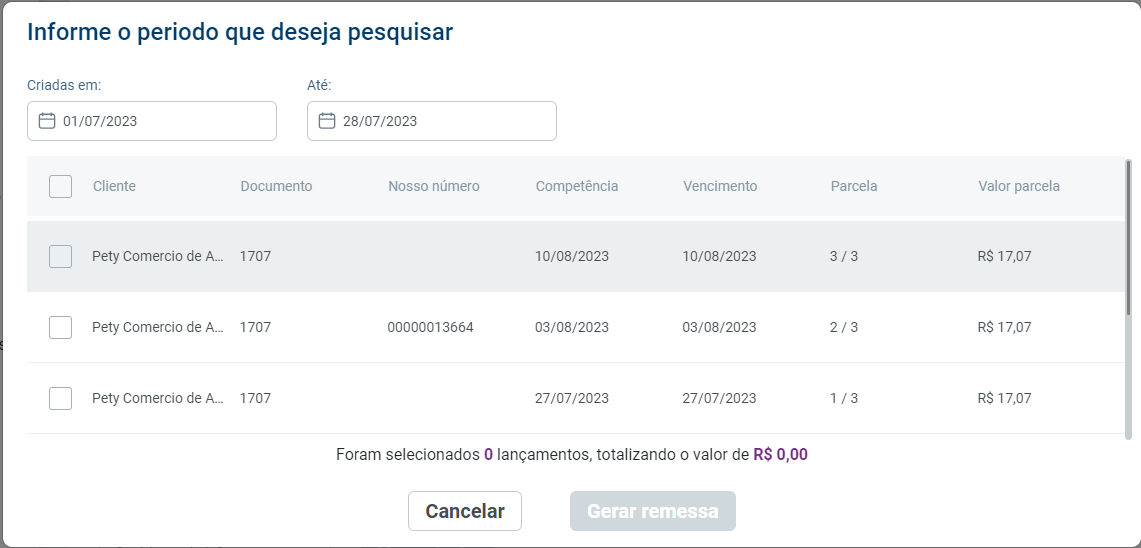Check the row with parcela 3 / 3
Viewport: 1141px width, 548px height.
[x=60, y=256]
